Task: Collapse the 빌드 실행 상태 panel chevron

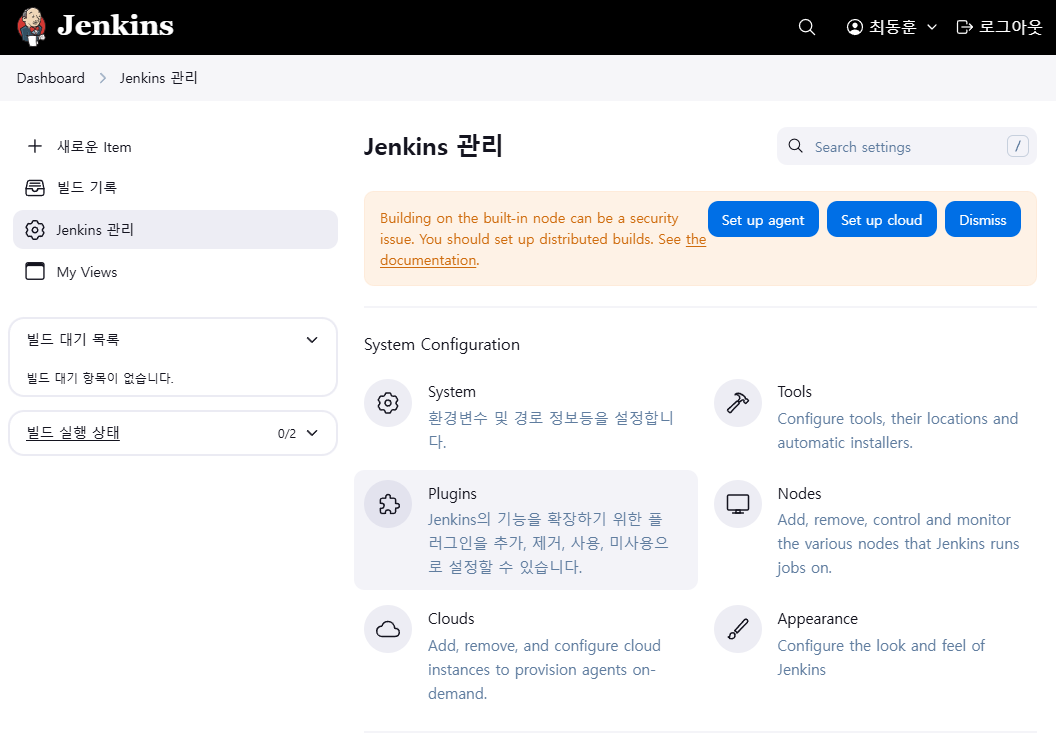Action: click(312, 433)
